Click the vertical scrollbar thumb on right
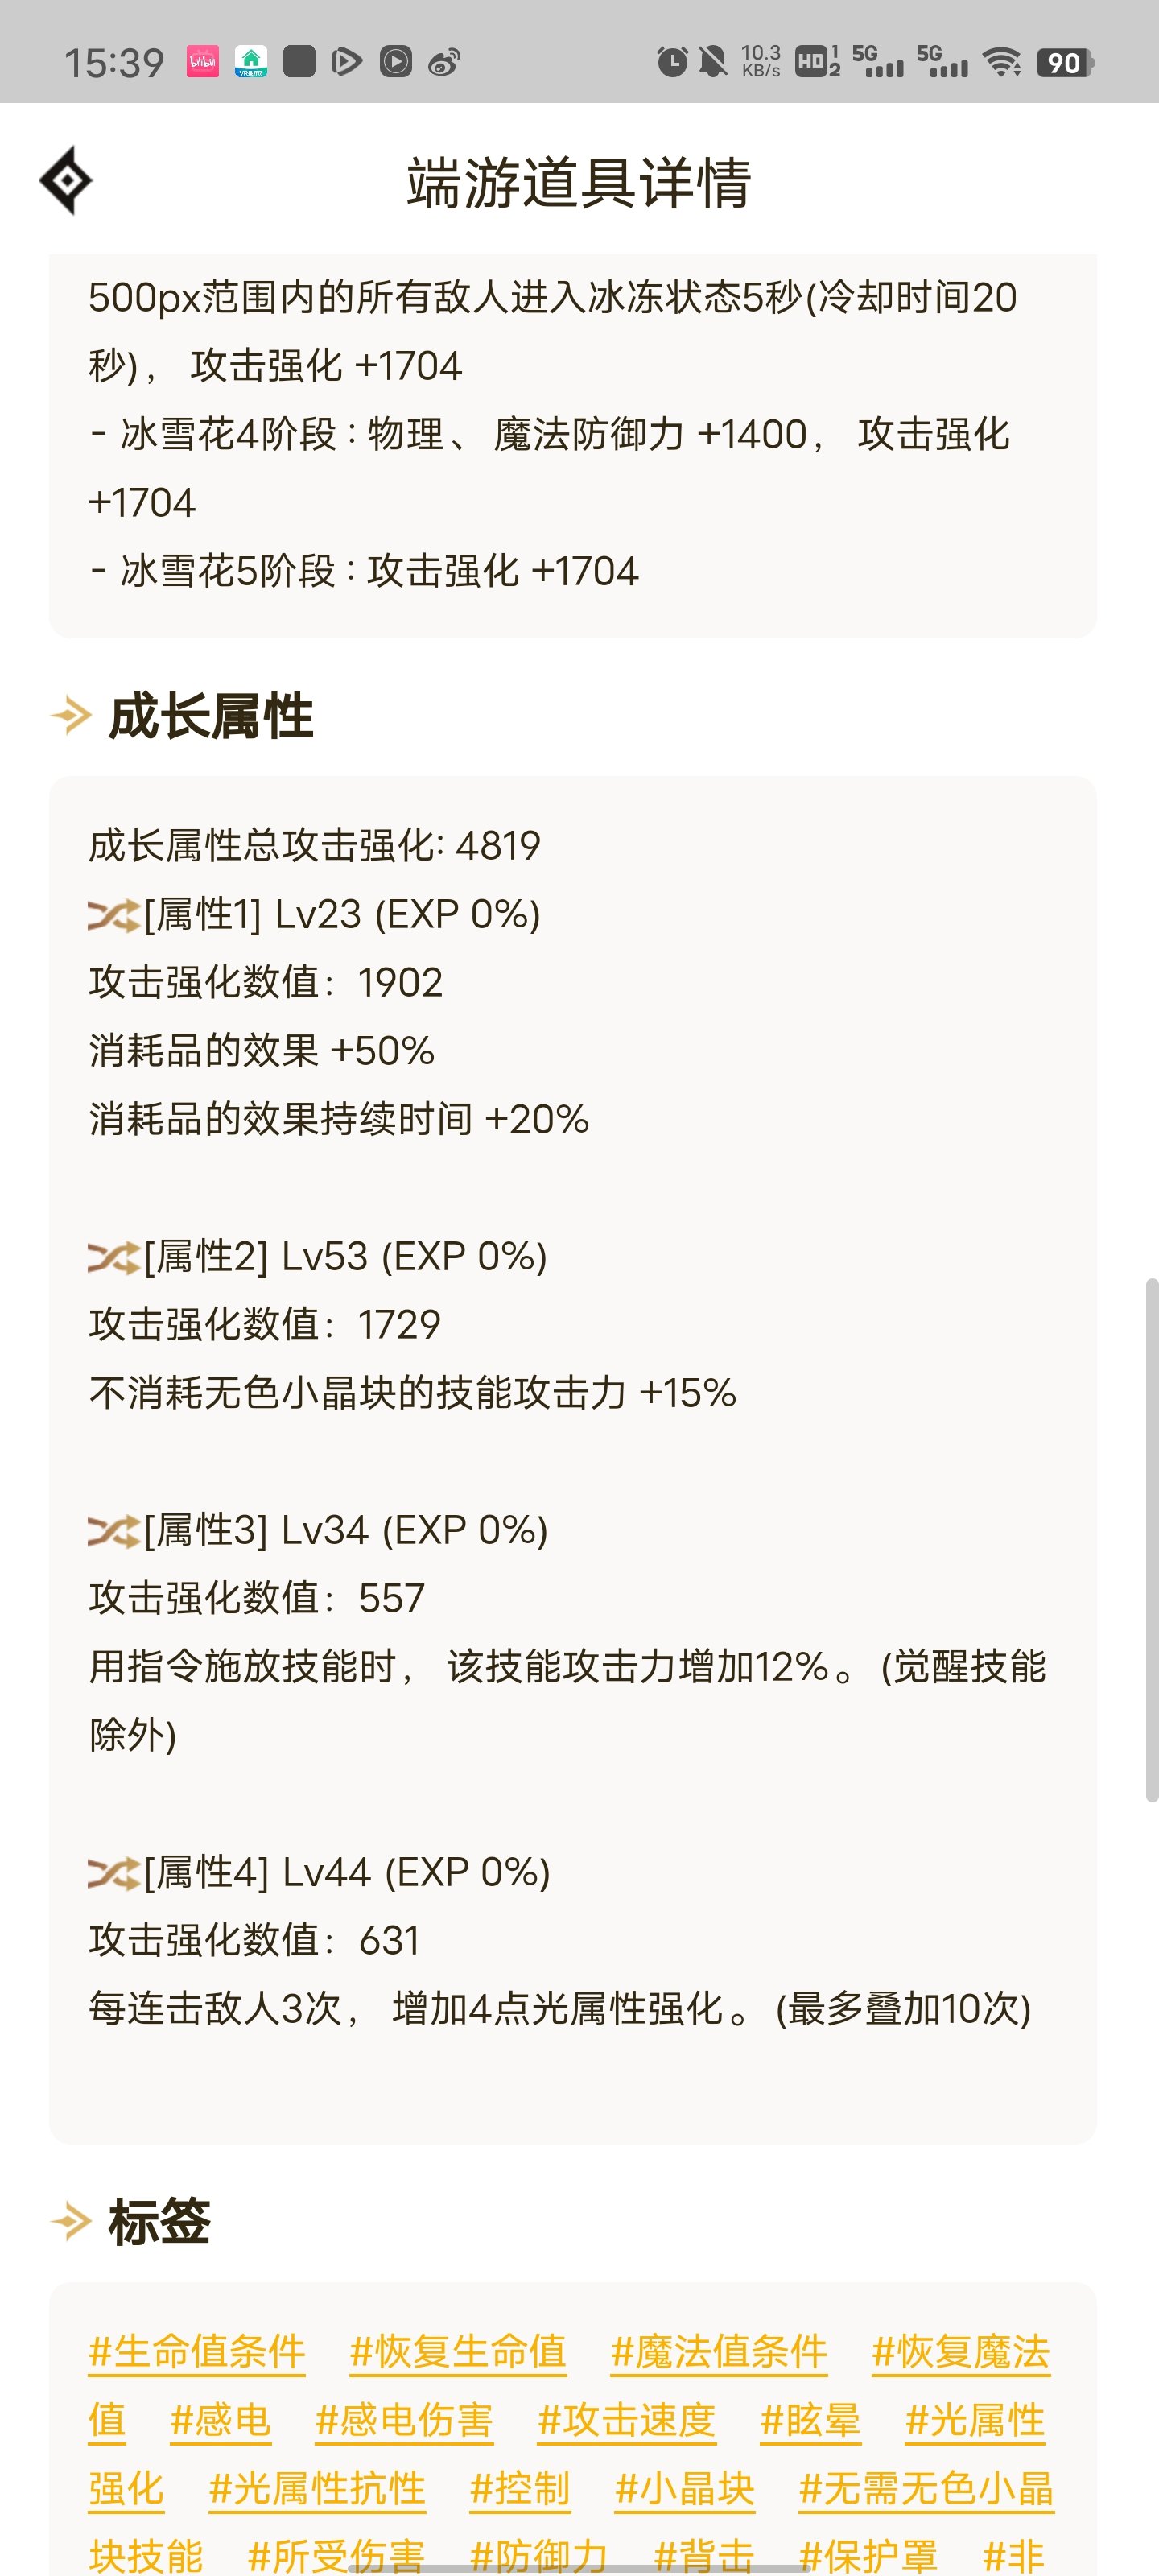 [x=1152, y=1540]
